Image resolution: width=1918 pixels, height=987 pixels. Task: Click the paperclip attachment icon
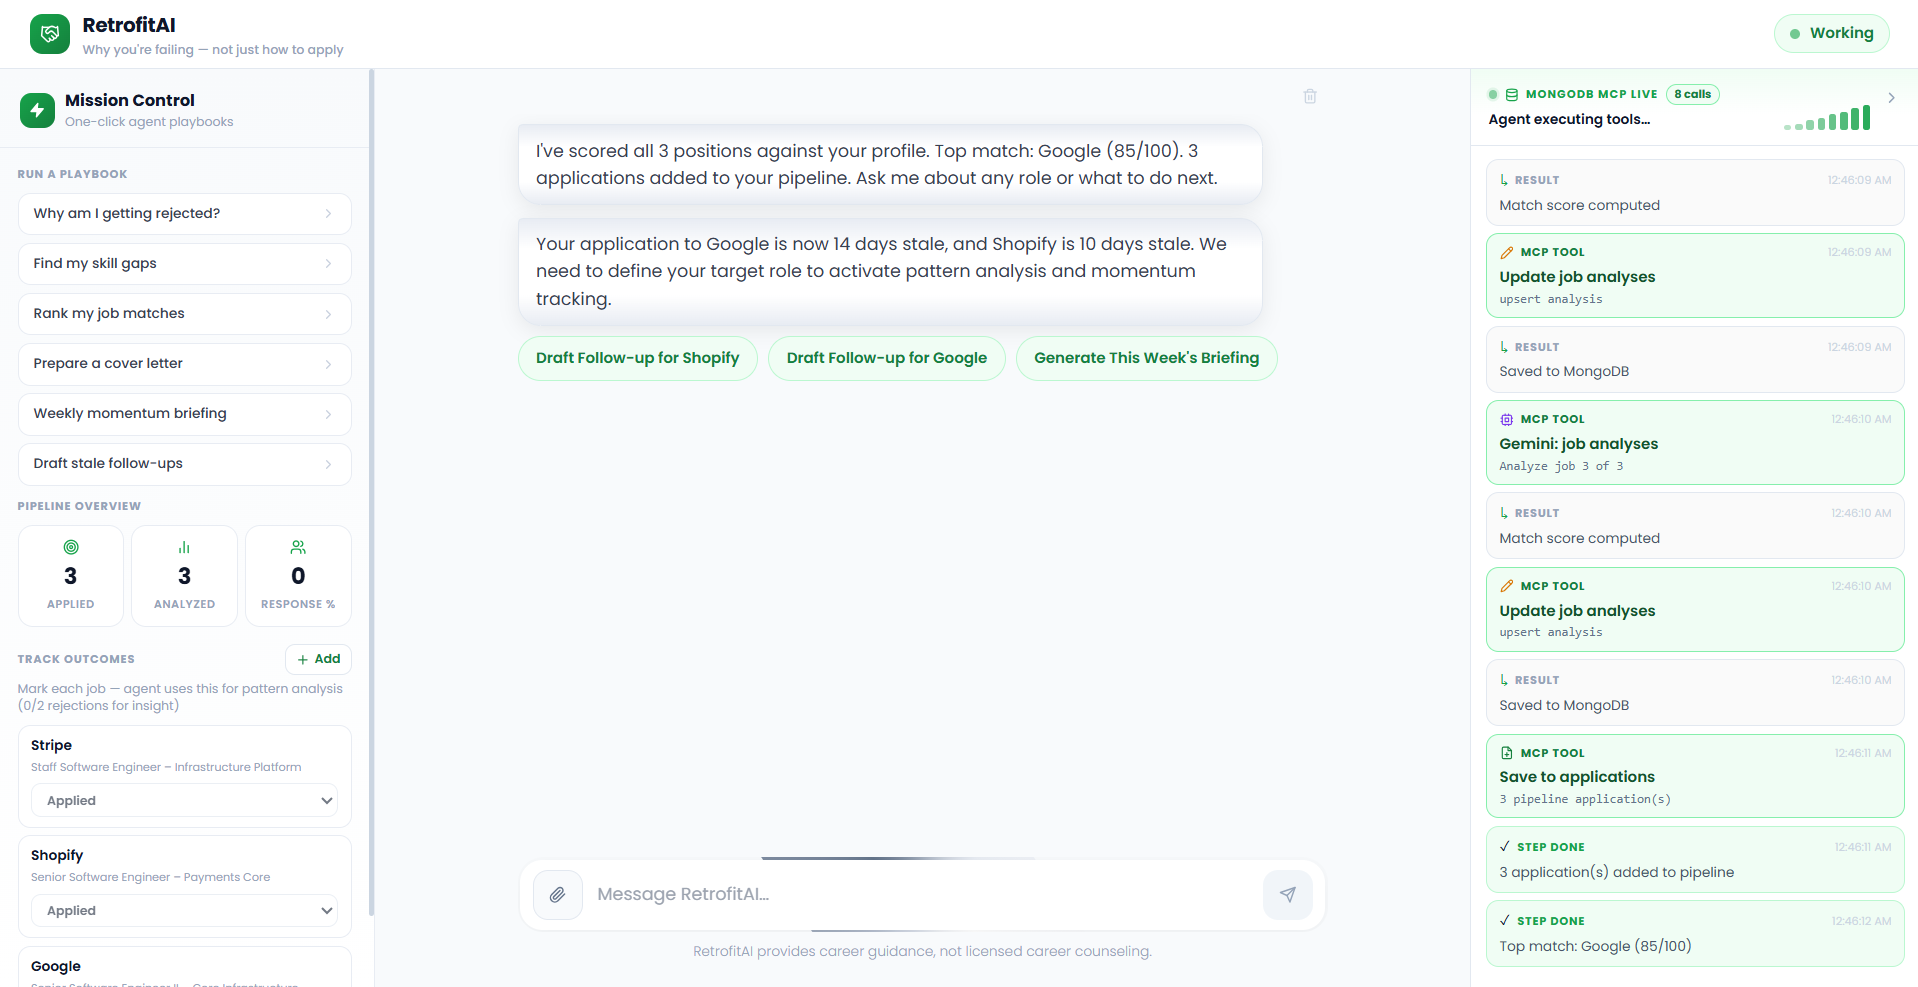558,895
